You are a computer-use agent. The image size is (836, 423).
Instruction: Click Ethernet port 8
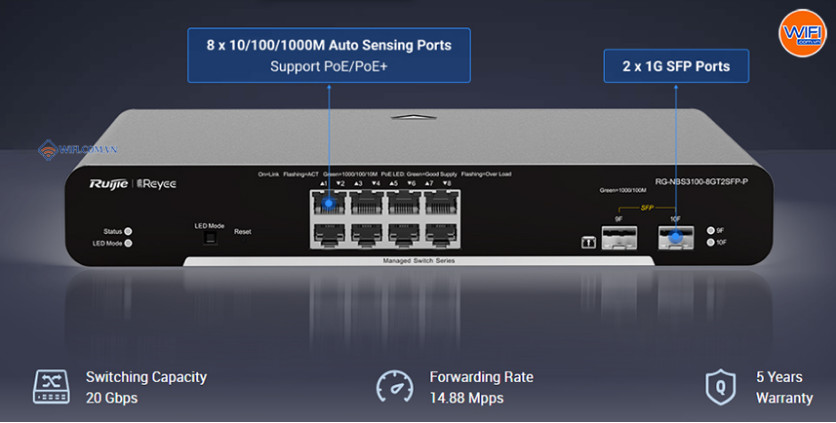tap(441, 235)
